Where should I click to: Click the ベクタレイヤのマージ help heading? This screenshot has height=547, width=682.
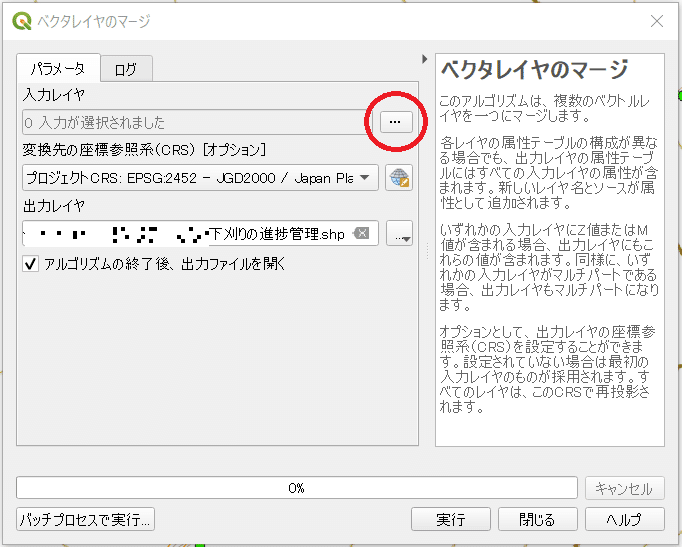(534, 70)
